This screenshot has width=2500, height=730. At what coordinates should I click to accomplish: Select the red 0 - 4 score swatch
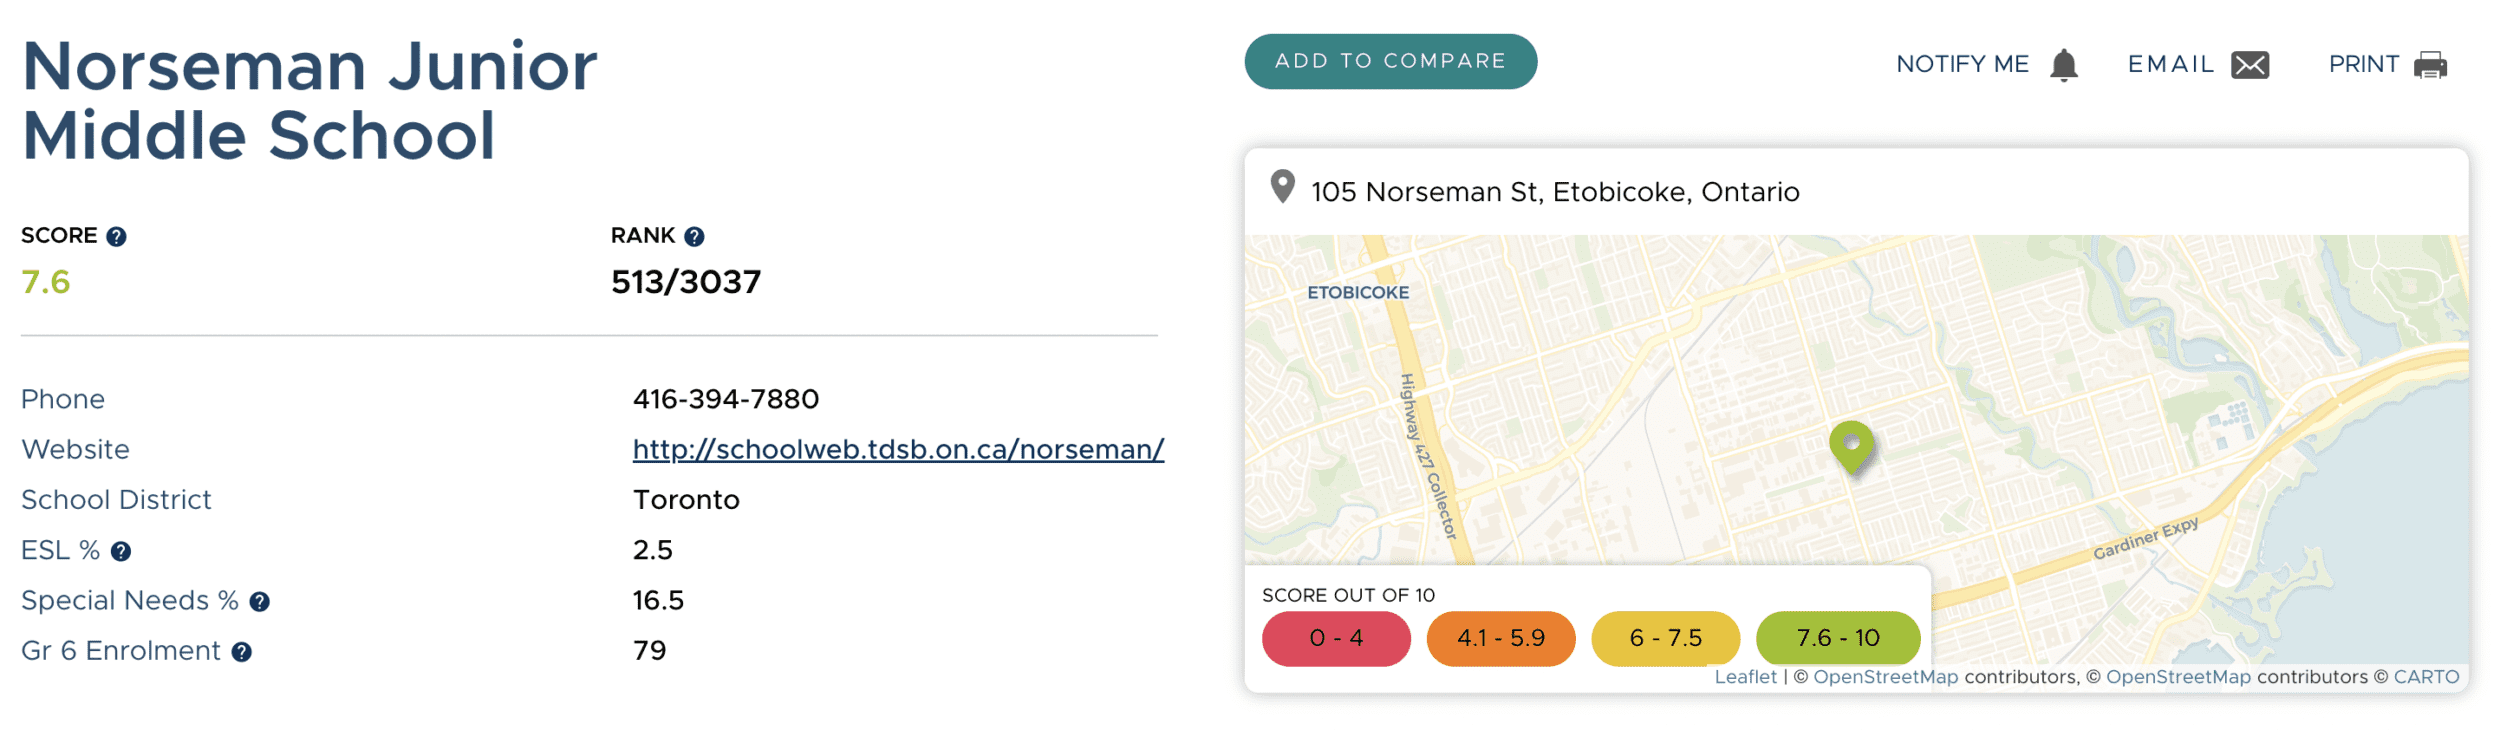[x=1336, y=638]
